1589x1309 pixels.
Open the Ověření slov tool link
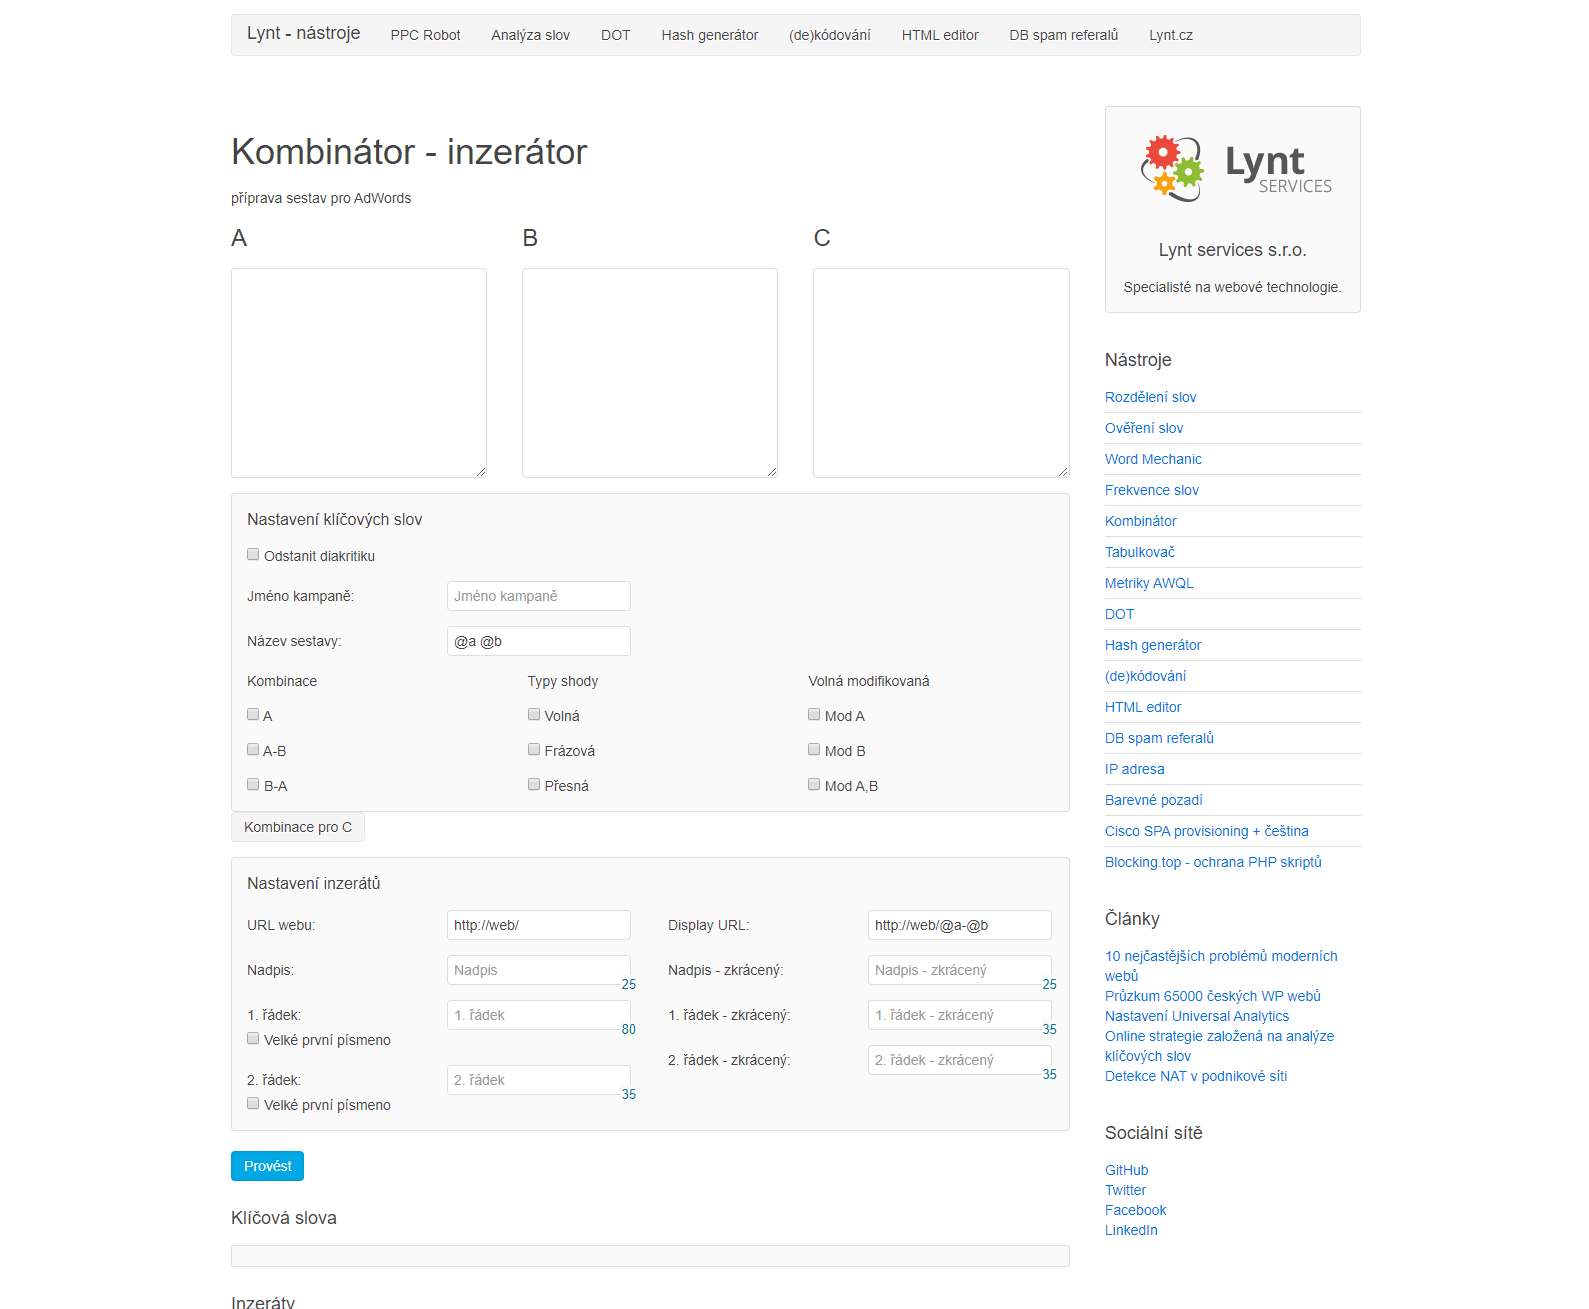point(1144,428)
